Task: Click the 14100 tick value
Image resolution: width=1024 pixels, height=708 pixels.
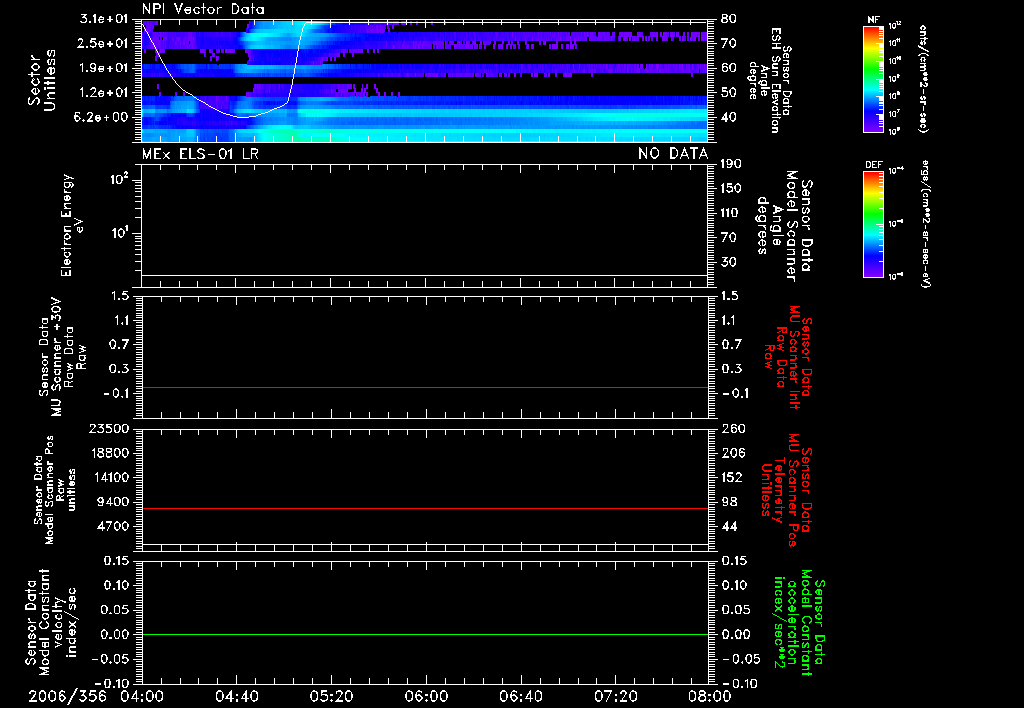Action: click(109, 477)
